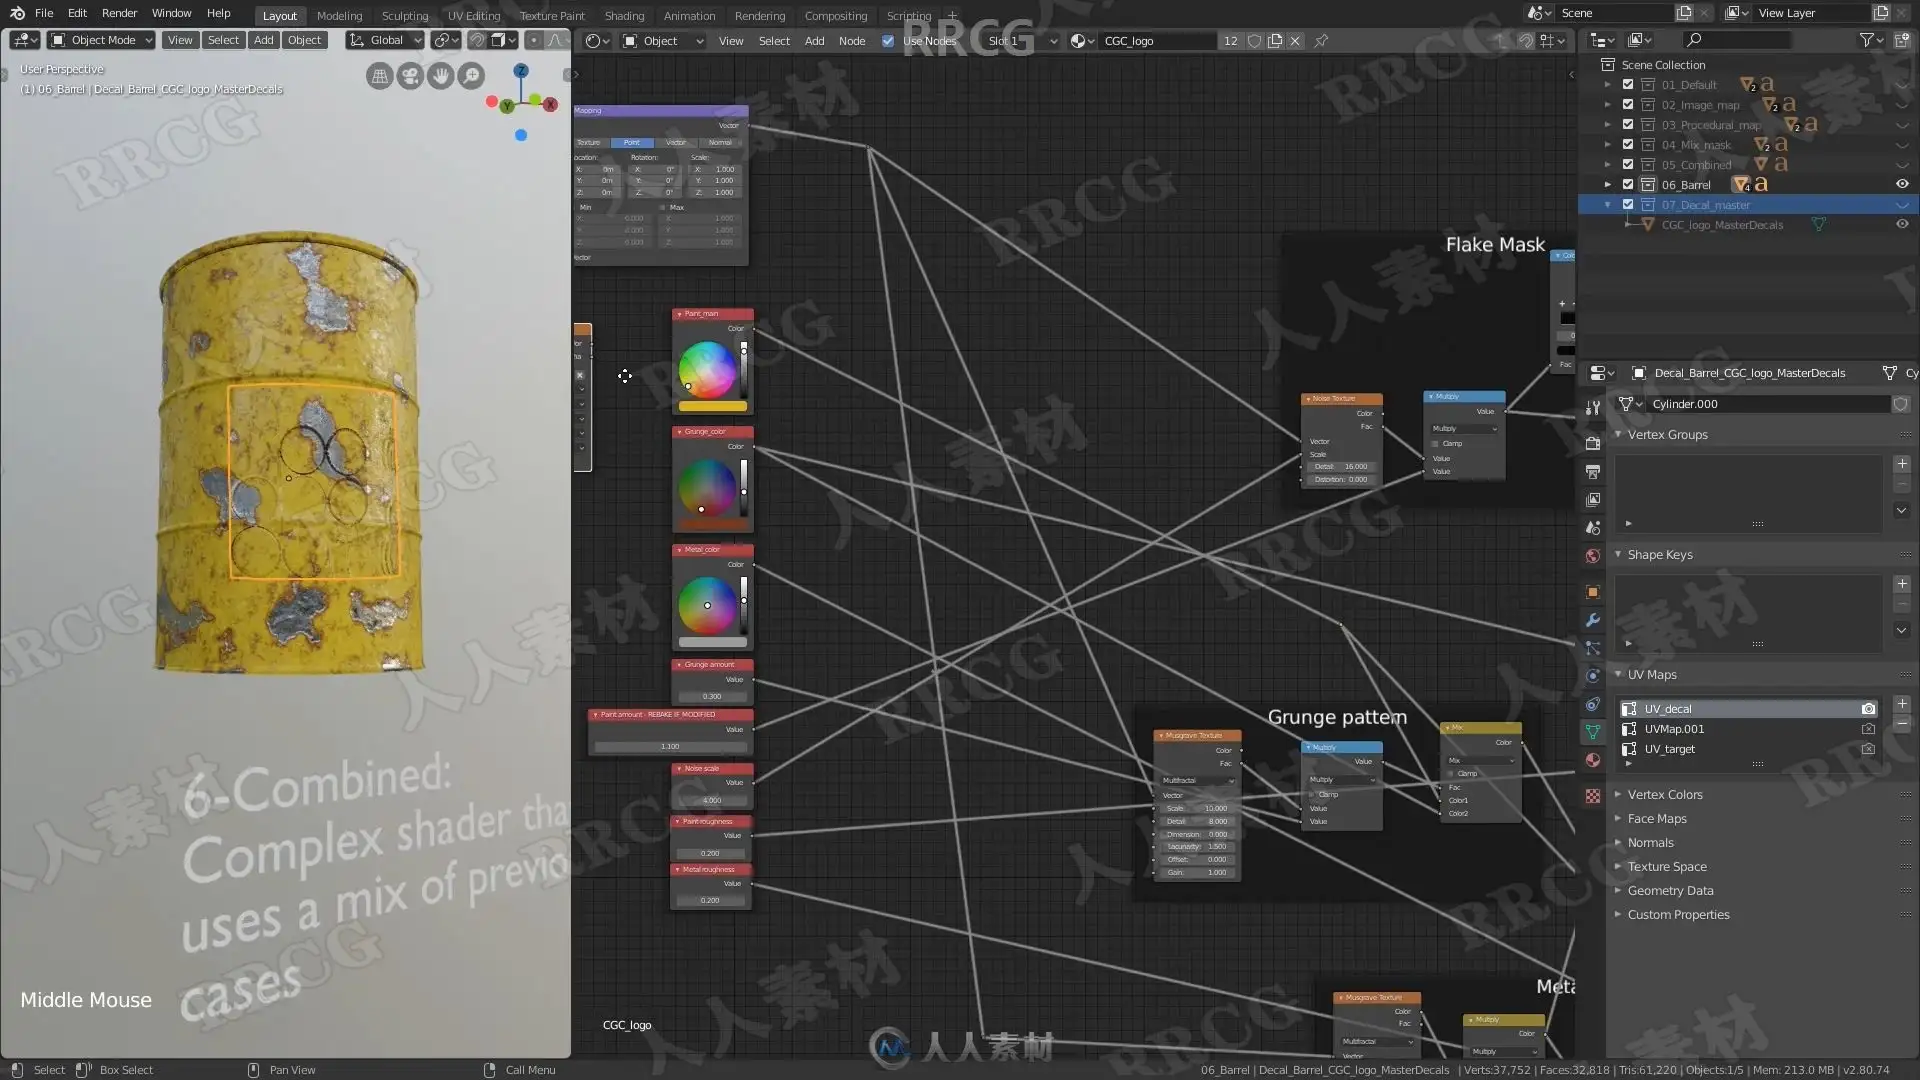Switch to the Shading workspace tab

point(624,15)
